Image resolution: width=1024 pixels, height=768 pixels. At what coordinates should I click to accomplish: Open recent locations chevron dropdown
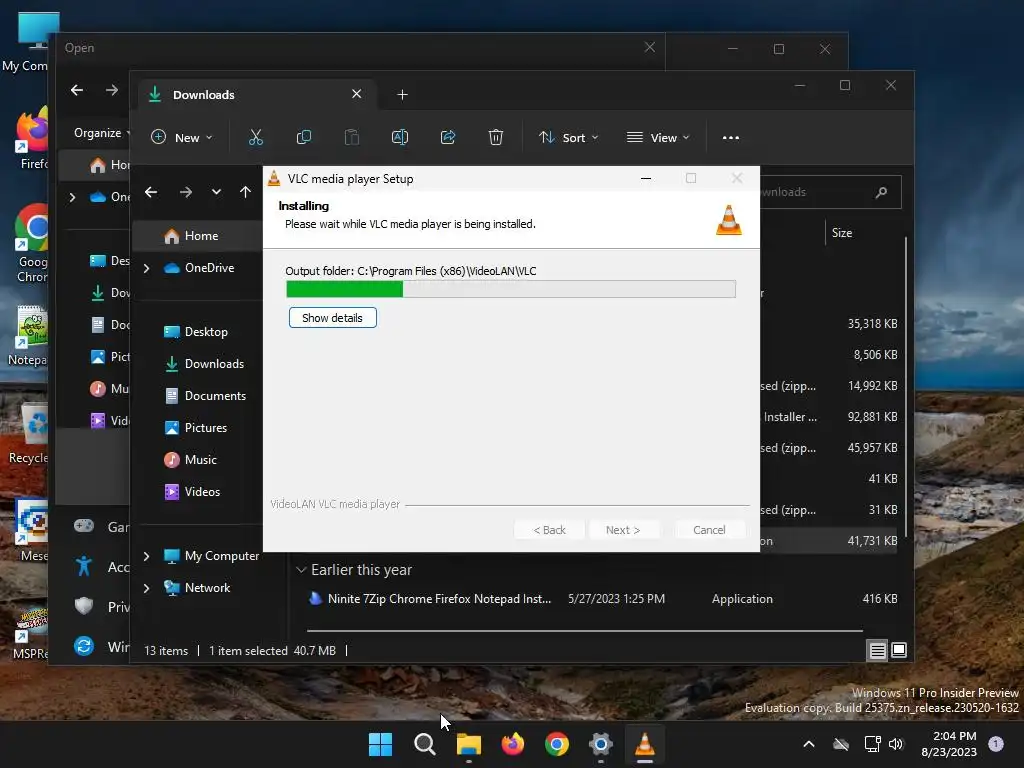216,192
